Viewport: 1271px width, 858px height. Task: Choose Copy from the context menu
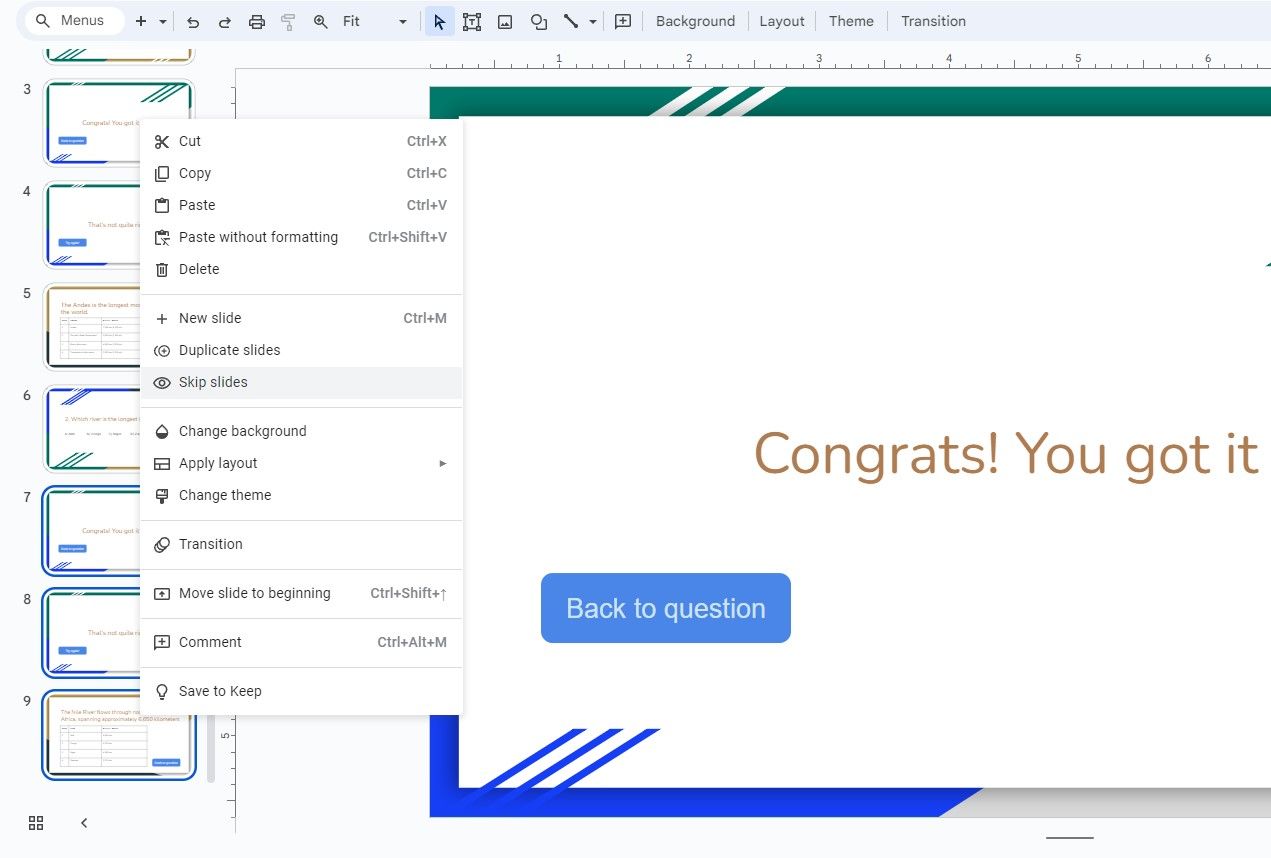click(x=301, y=173)
